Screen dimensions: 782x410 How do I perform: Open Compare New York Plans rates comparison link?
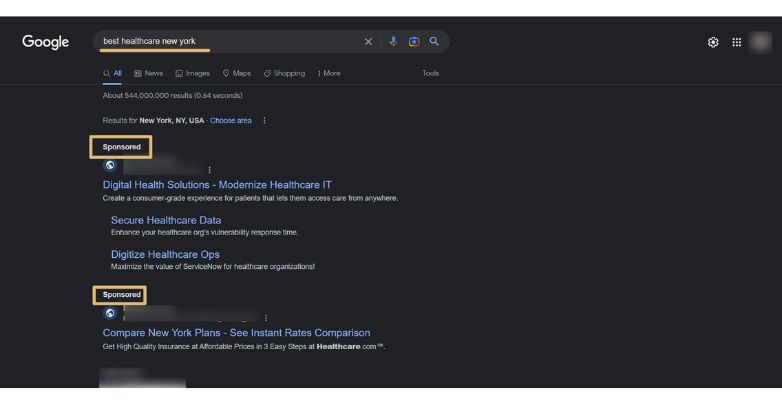pos(236,333)
